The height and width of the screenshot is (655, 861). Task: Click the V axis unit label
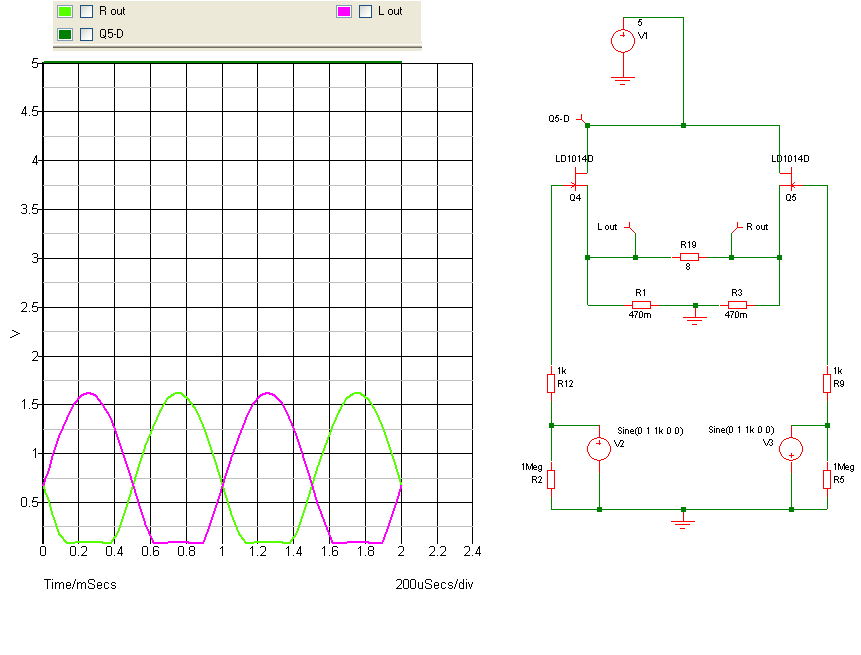click(x=15, y=334)
